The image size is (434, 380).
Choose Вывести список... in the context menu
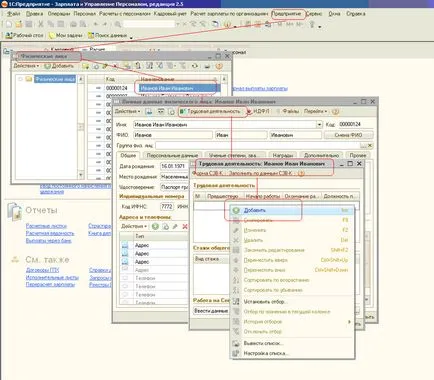click(x=292, y=343)
